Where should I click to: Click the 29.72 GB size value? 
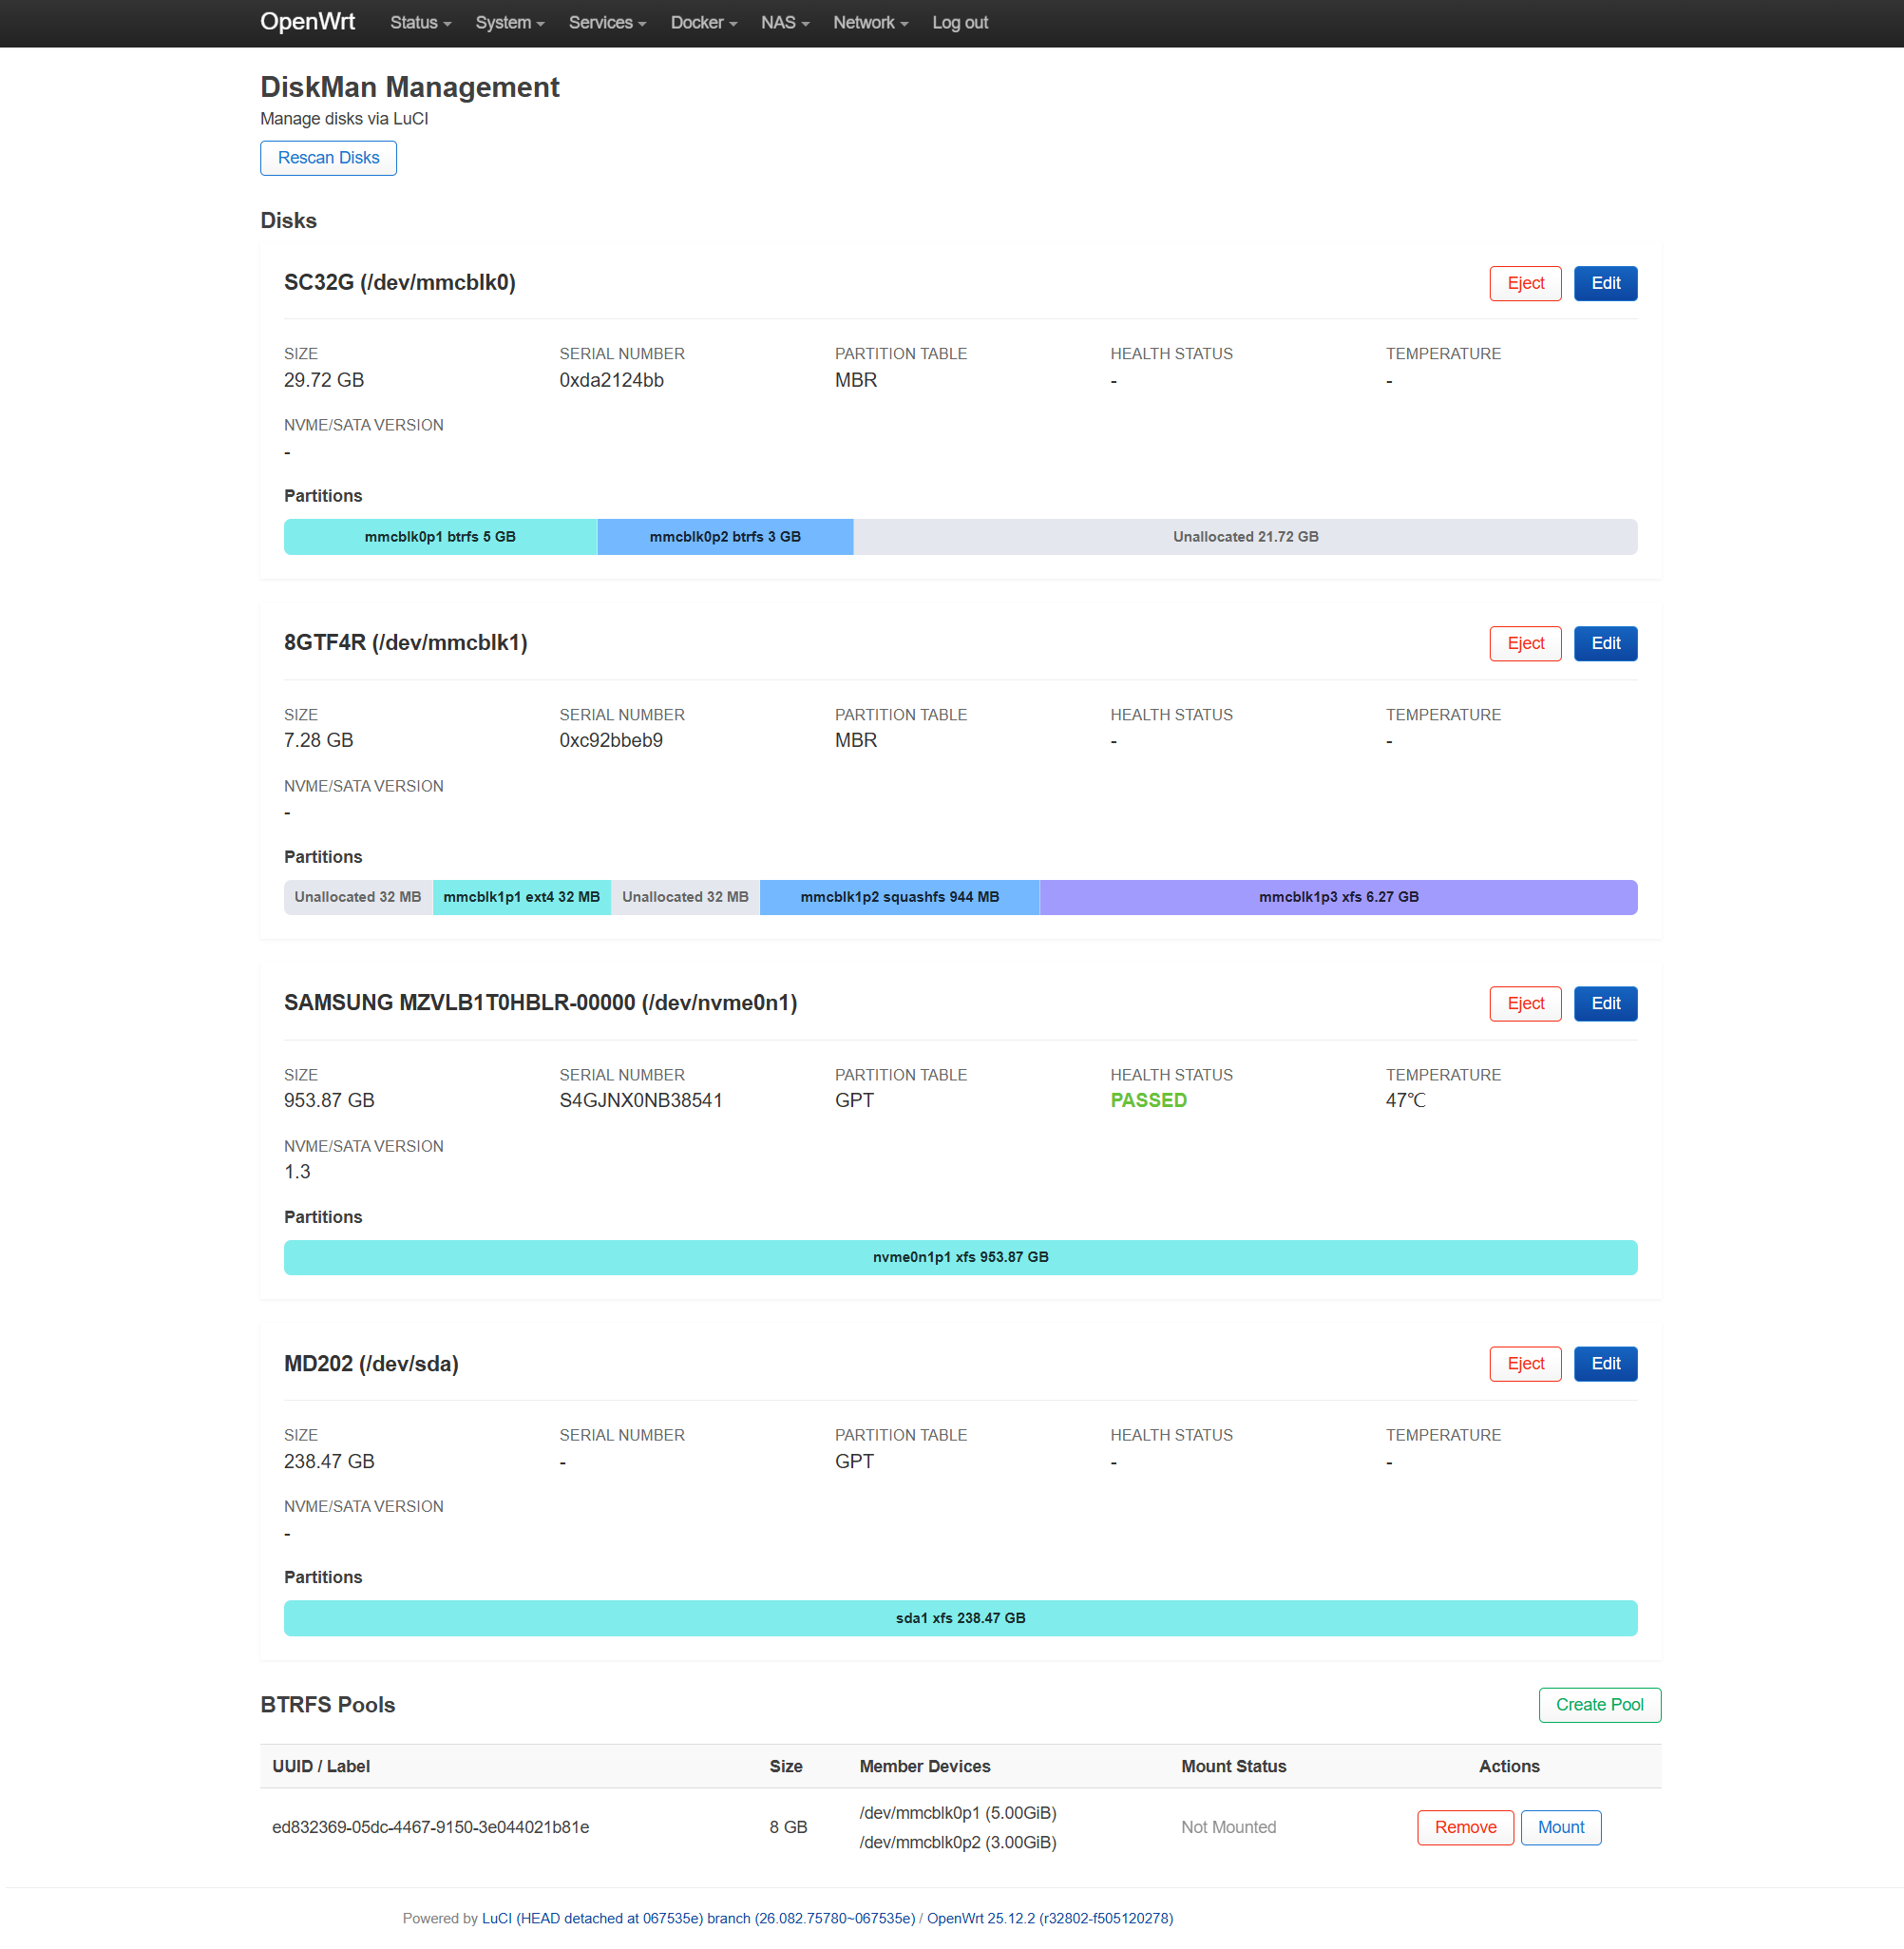click(x=324, y=380)
